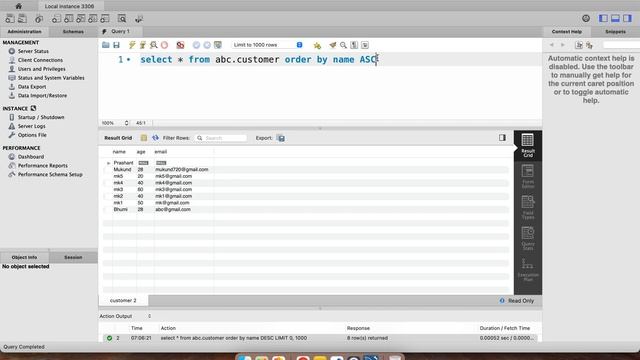
Task: Toggle the left sidebar visibility
Action: click(603, 18)
